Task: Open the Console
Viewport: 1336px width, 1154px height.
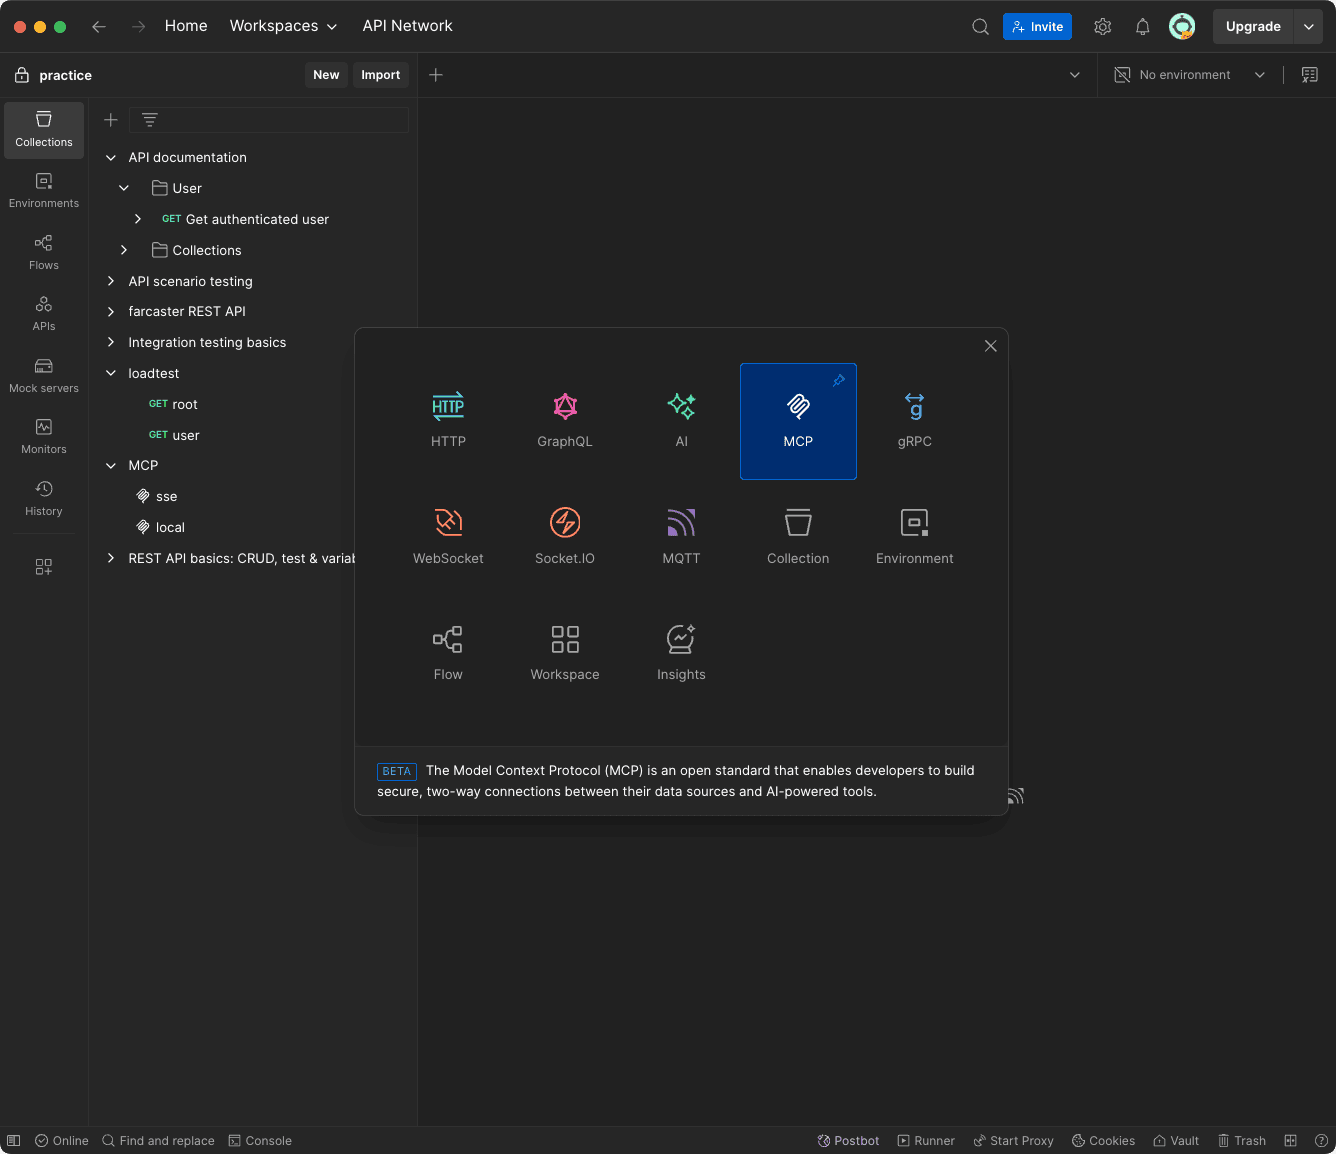Action: tap(260, 1141)
